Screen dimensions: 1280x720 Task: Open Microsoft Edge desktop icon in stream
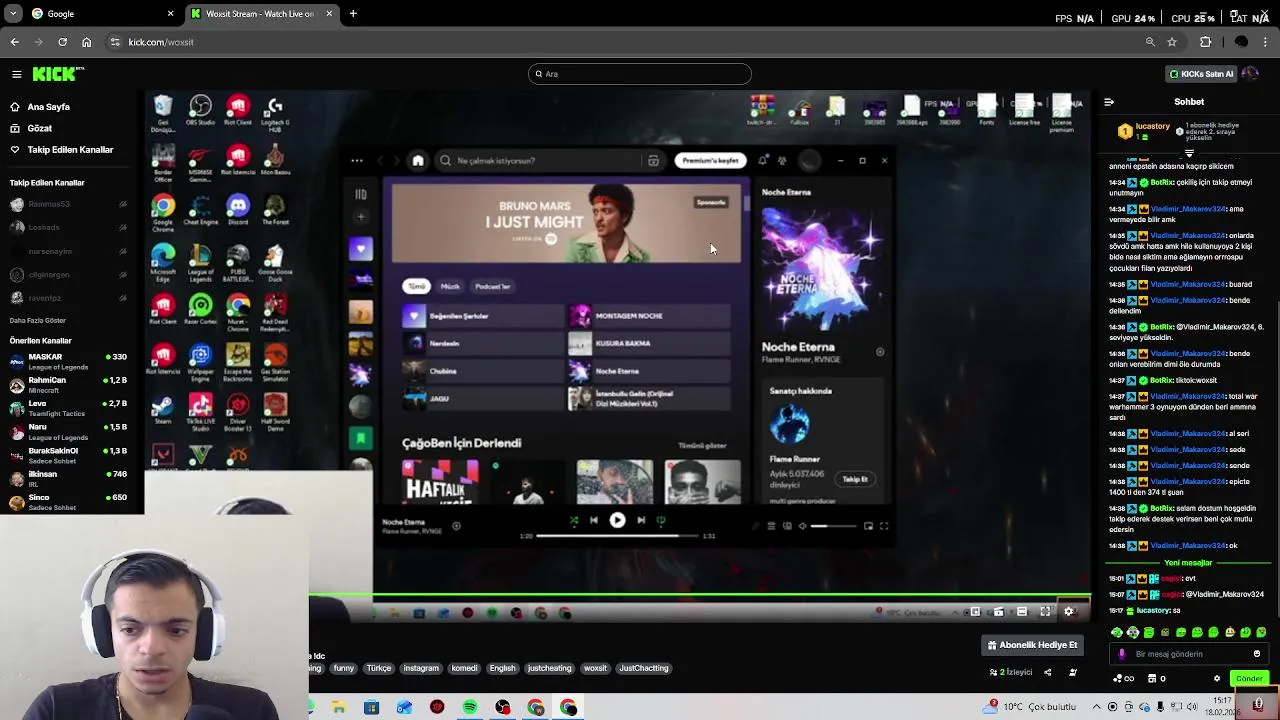163,262
